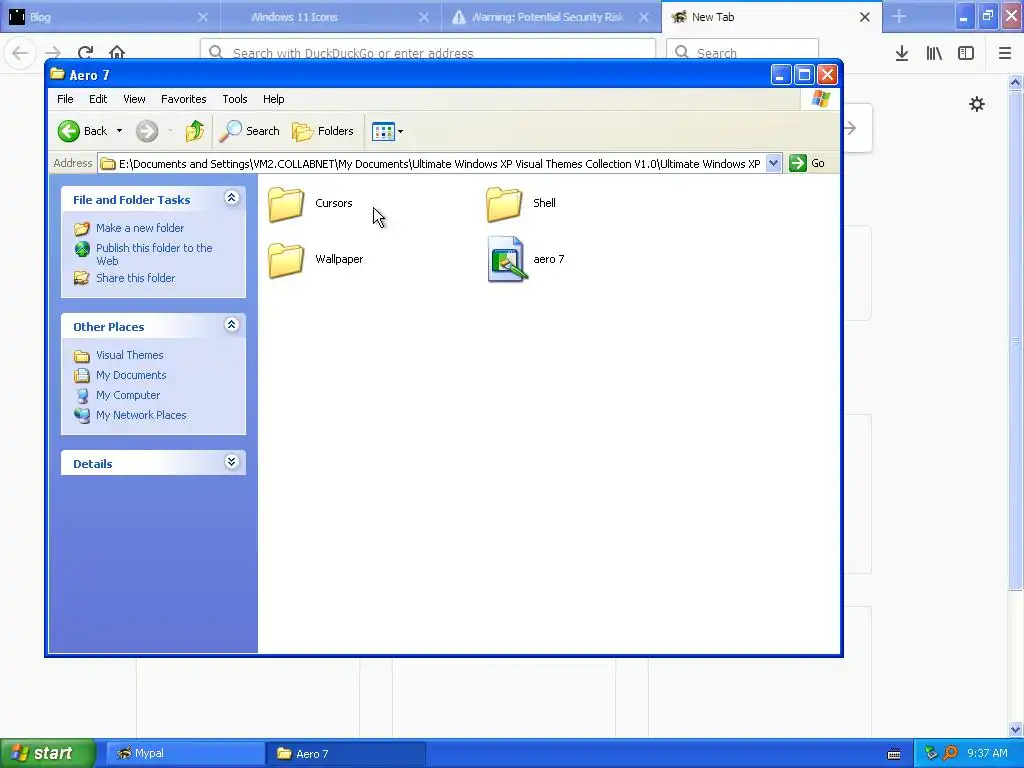Reload the page in Mypal browser

(x=86, y=52)
